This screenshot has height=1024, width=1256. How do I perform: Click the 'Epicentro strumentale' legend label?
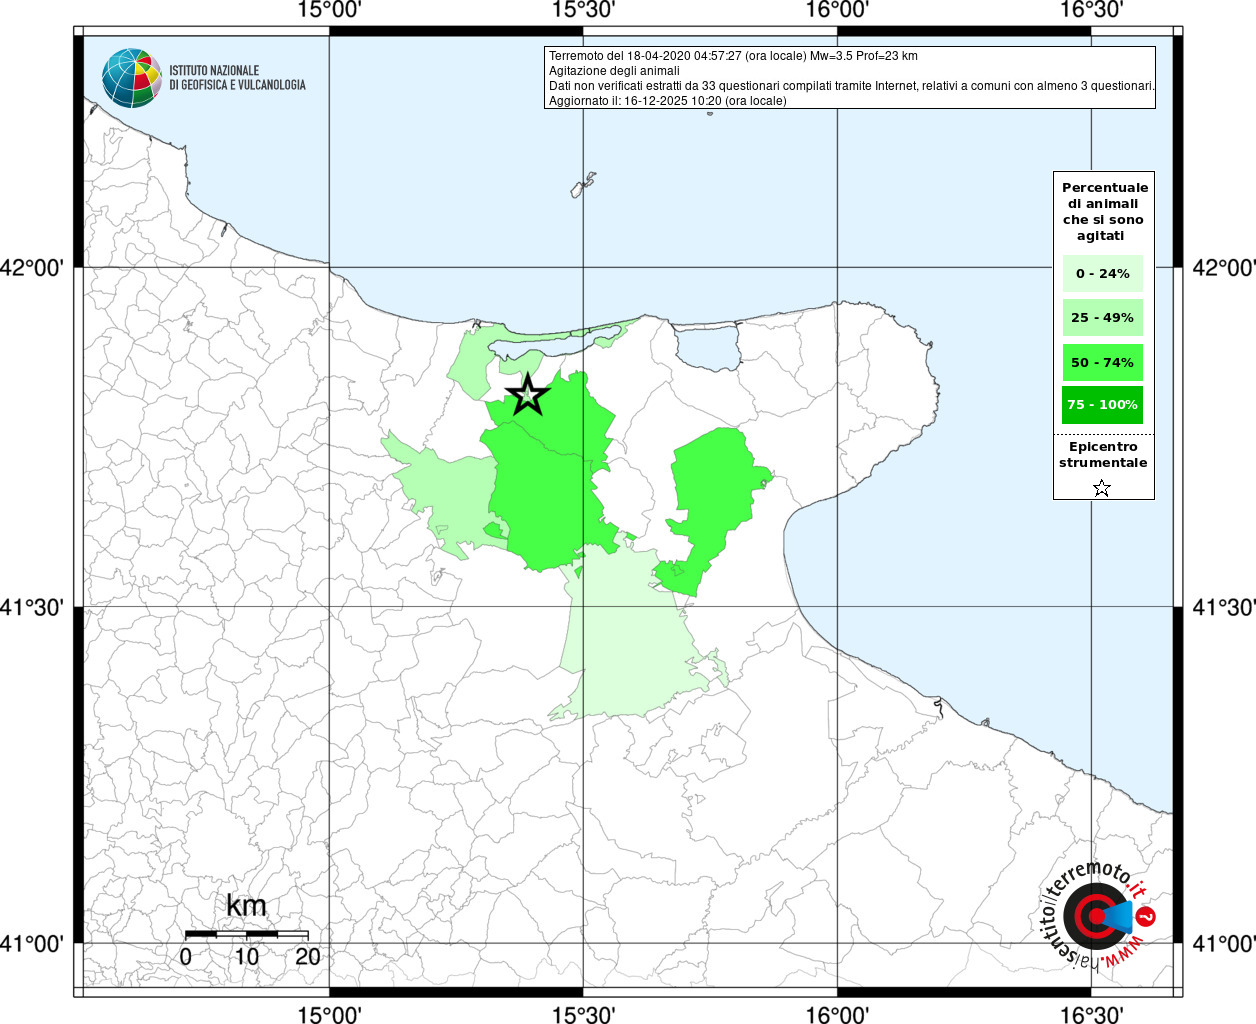pos(1103,454)
